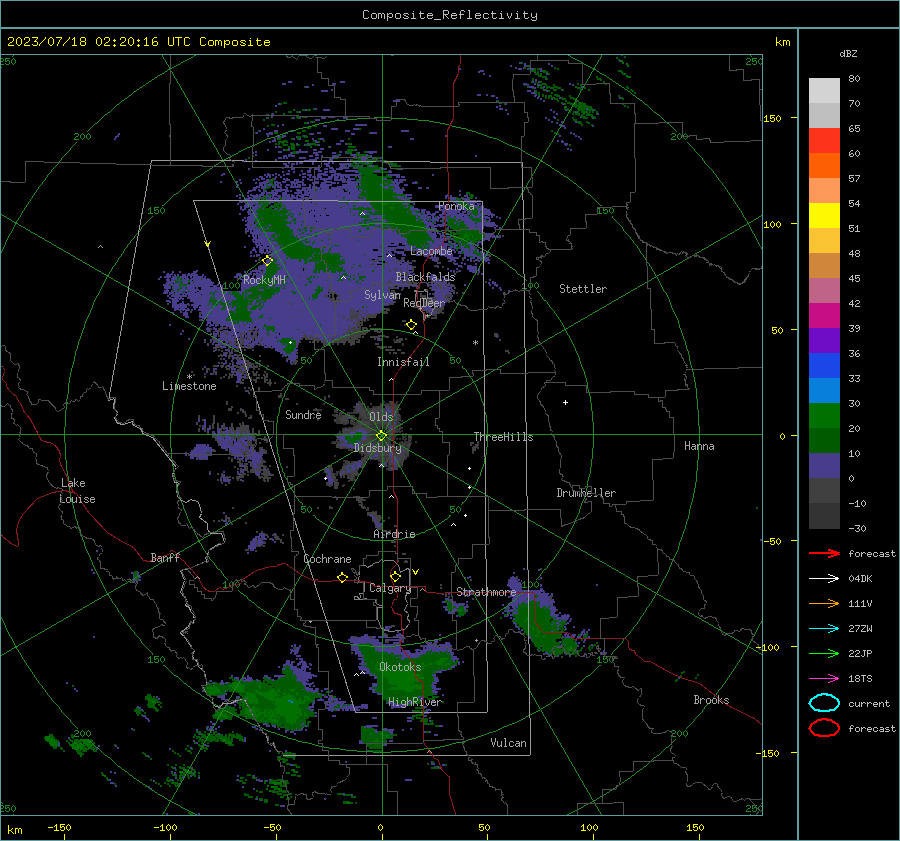Screen dimensions: 900x841
Task: Click the cyan 27ZW arrow legend icon
Action: tap(824, 629)
